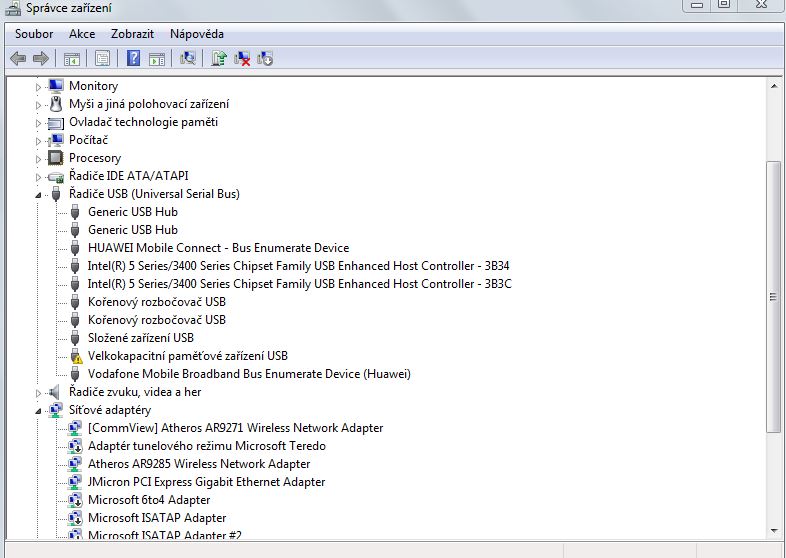The image size is (786, 558).
Task: Click the HUAWEI Mobile Connect device icon
Action: point(75,248)
